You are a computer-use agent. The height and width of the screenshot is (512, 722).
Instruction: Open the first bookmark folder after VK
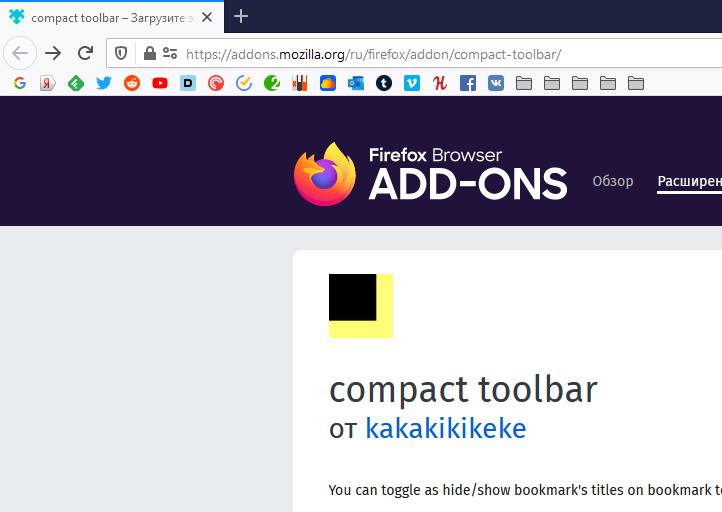tap(524, 83)
